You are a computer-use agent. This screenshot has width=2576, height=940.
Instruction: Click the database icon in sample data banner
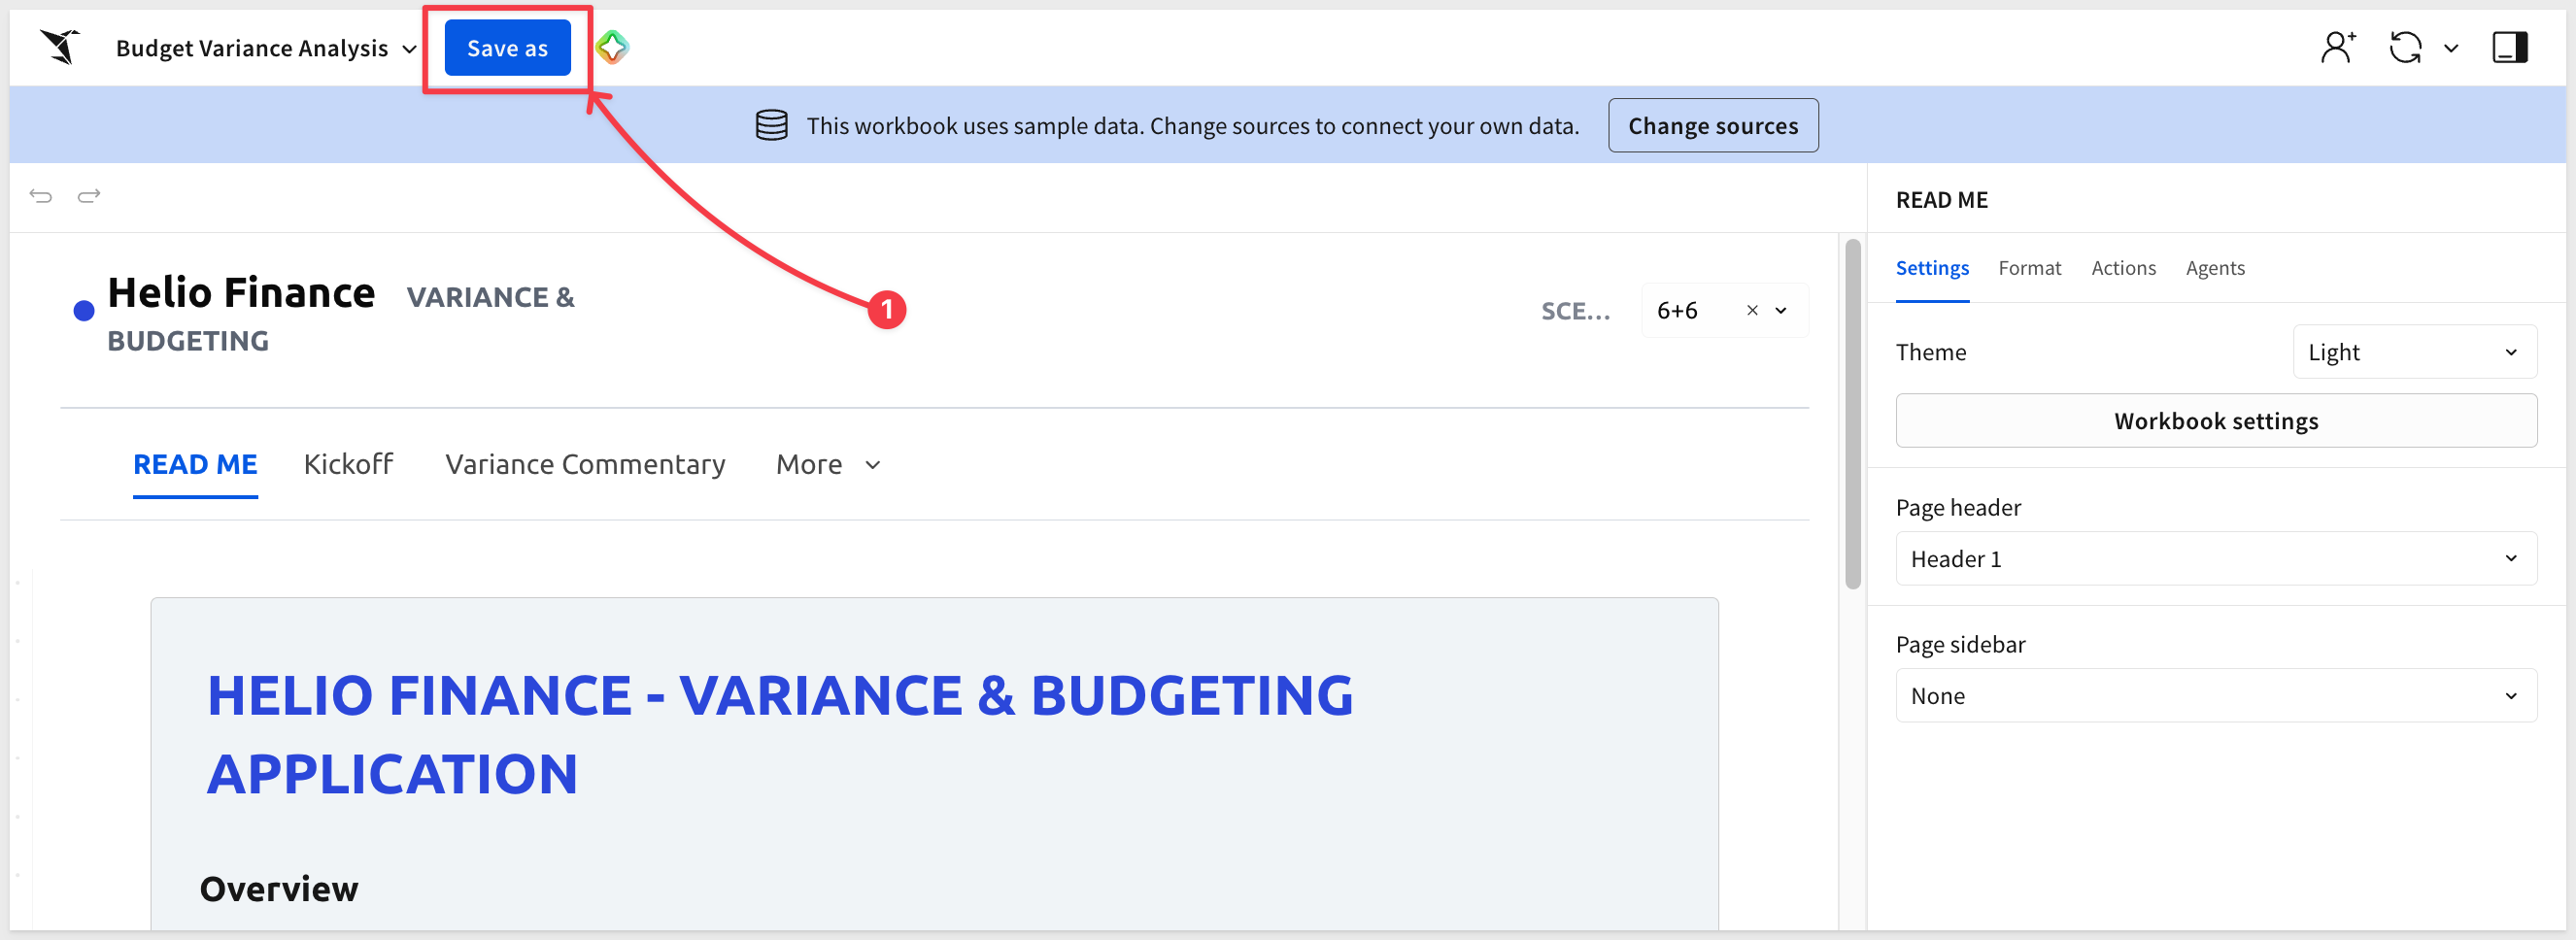(x=771, y=125)
